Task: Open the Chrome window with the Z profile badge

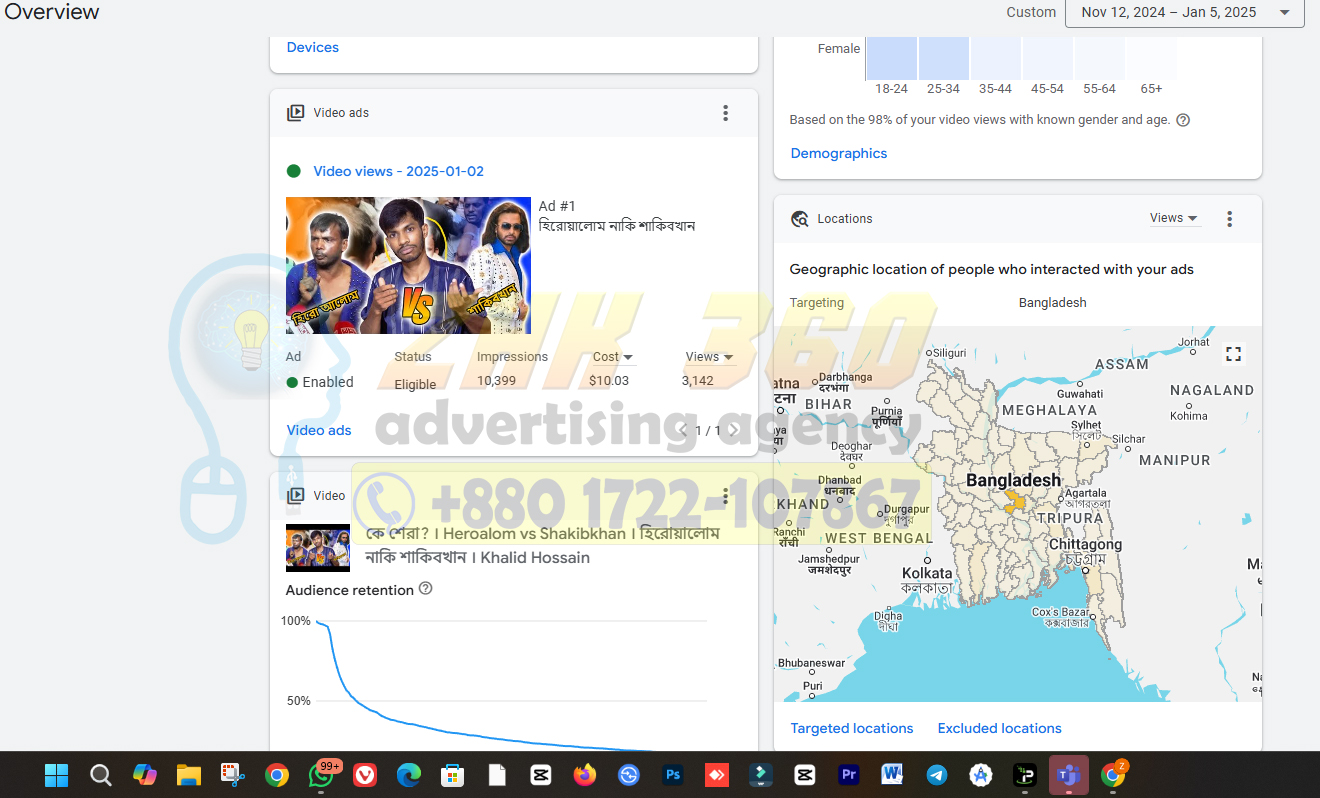Action: coord(1113,775)
